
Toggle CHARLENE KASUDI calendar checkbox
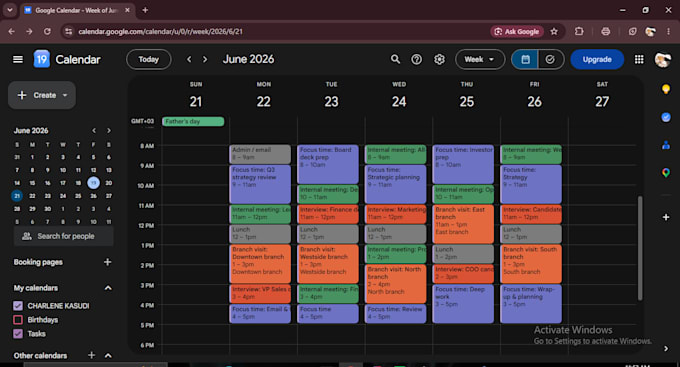(x=18, y=306)
